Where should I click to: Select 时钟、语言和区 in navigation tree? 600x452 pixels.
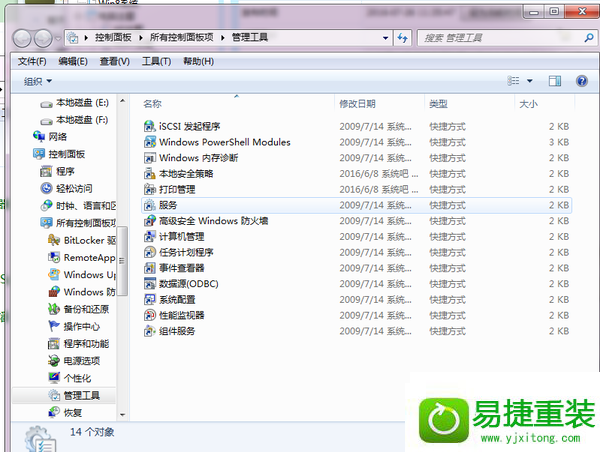pyautogui.click(x=86, y=206)
